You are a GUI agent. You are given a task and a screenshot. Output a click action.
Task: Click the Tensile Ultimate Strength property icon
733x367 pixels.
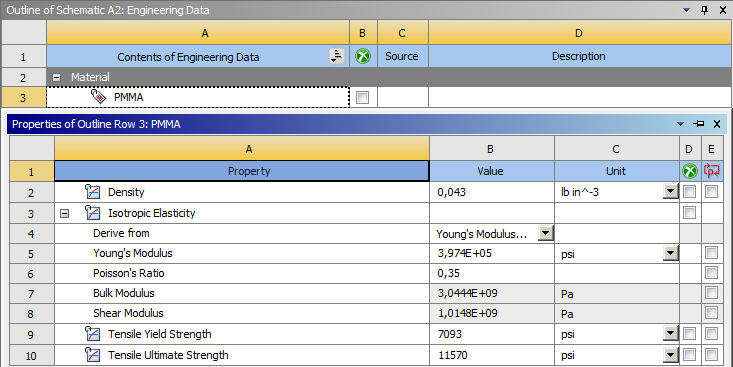tap(93, 355)
